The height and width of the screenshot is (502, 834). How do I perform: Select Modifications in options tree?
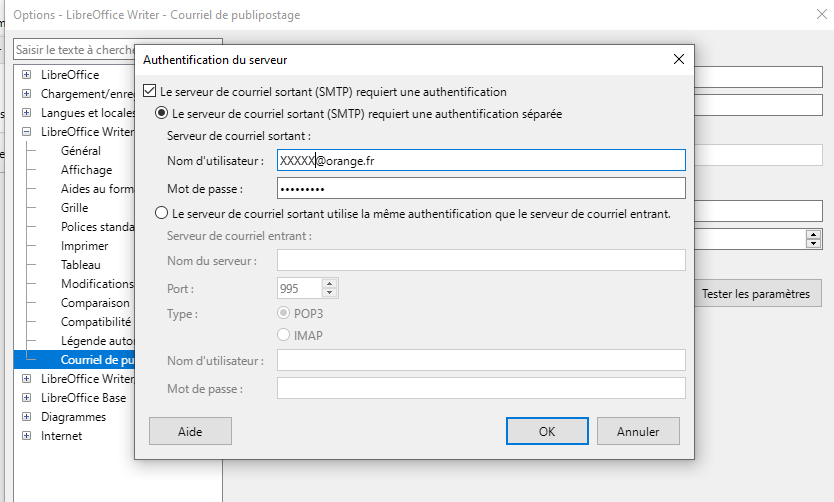[x=97, y=283]
